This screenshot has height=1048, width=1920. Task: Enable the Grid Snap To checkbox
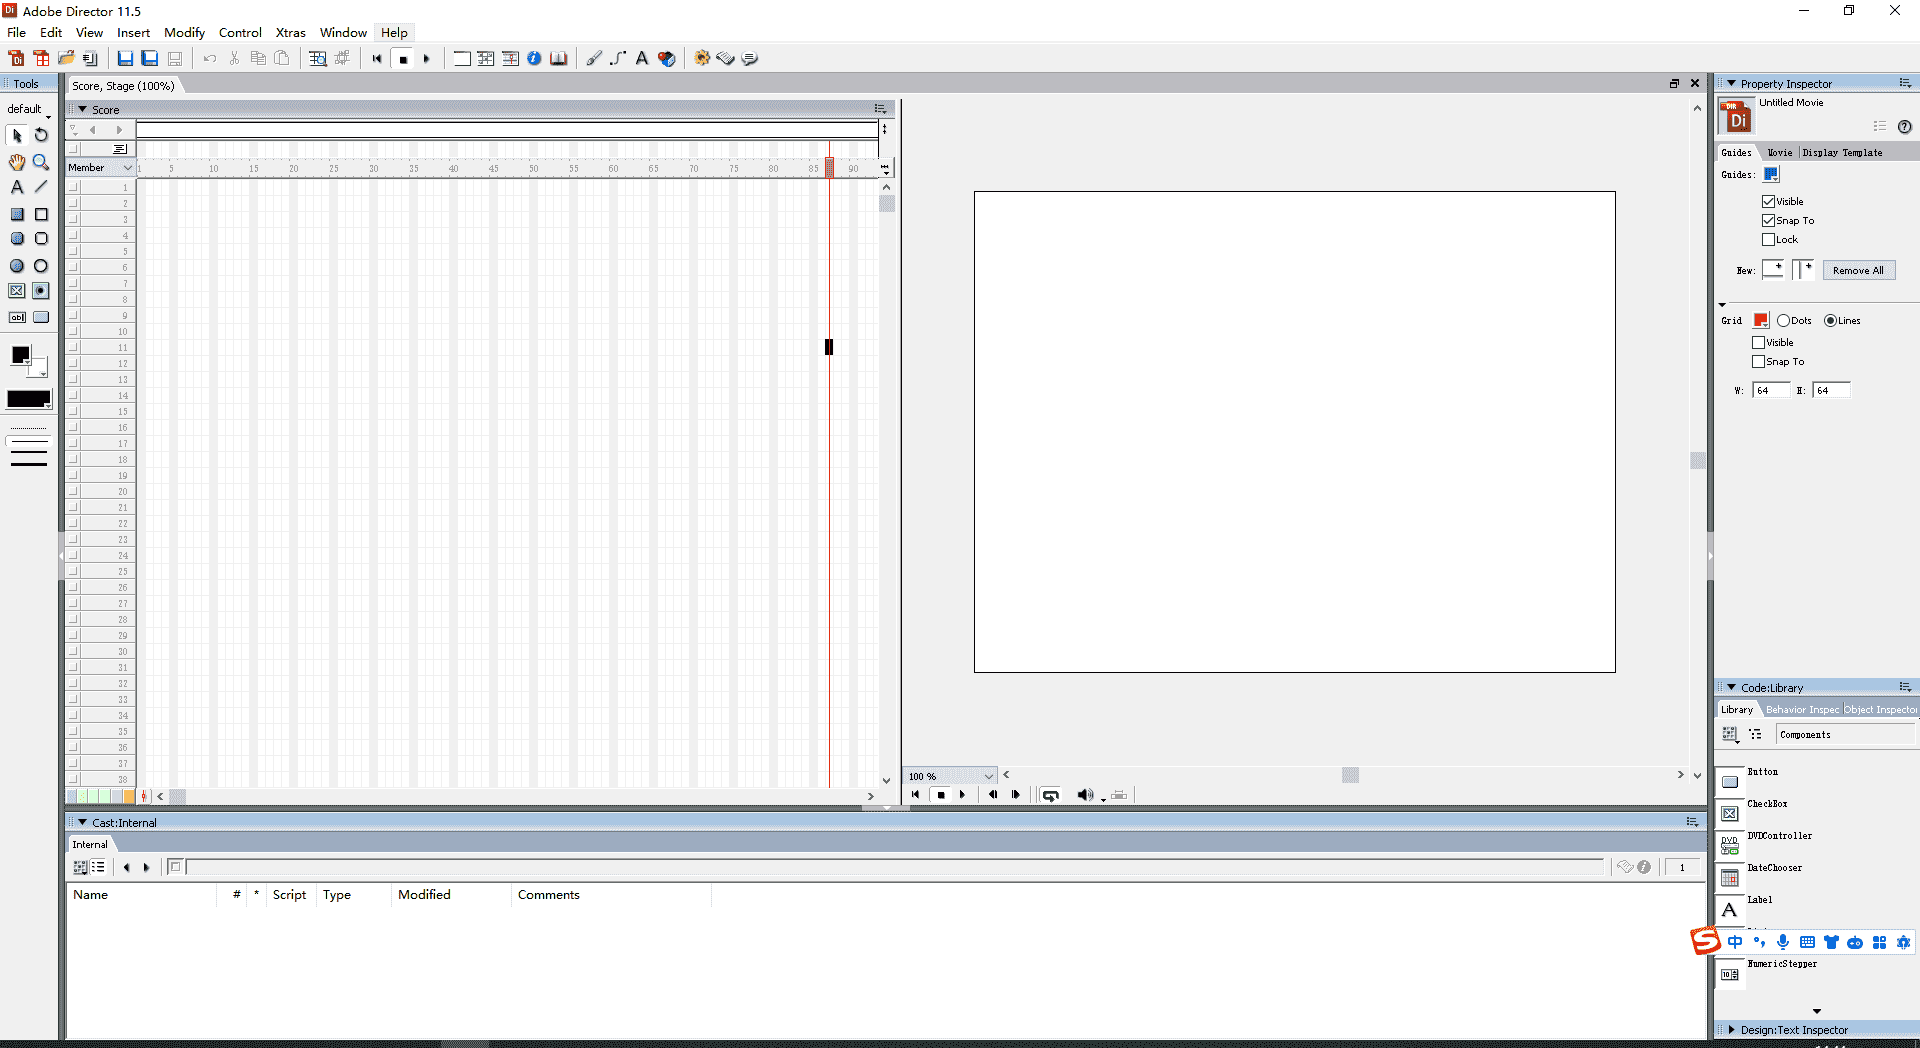1758,361
